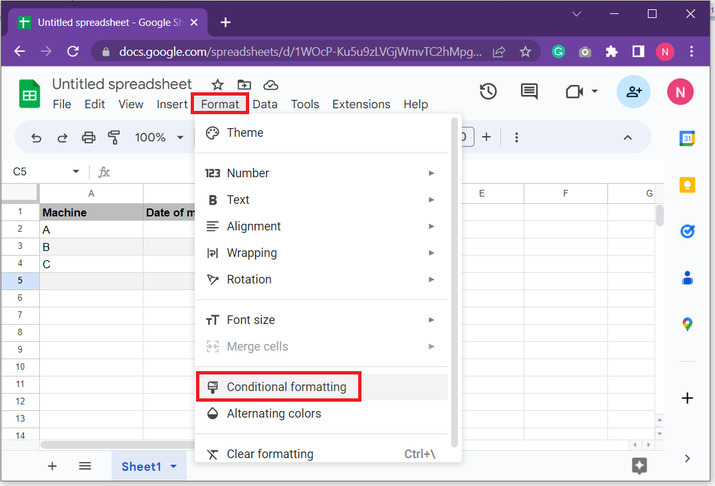Open Sheets home green logo

click(x=30, y=93)
